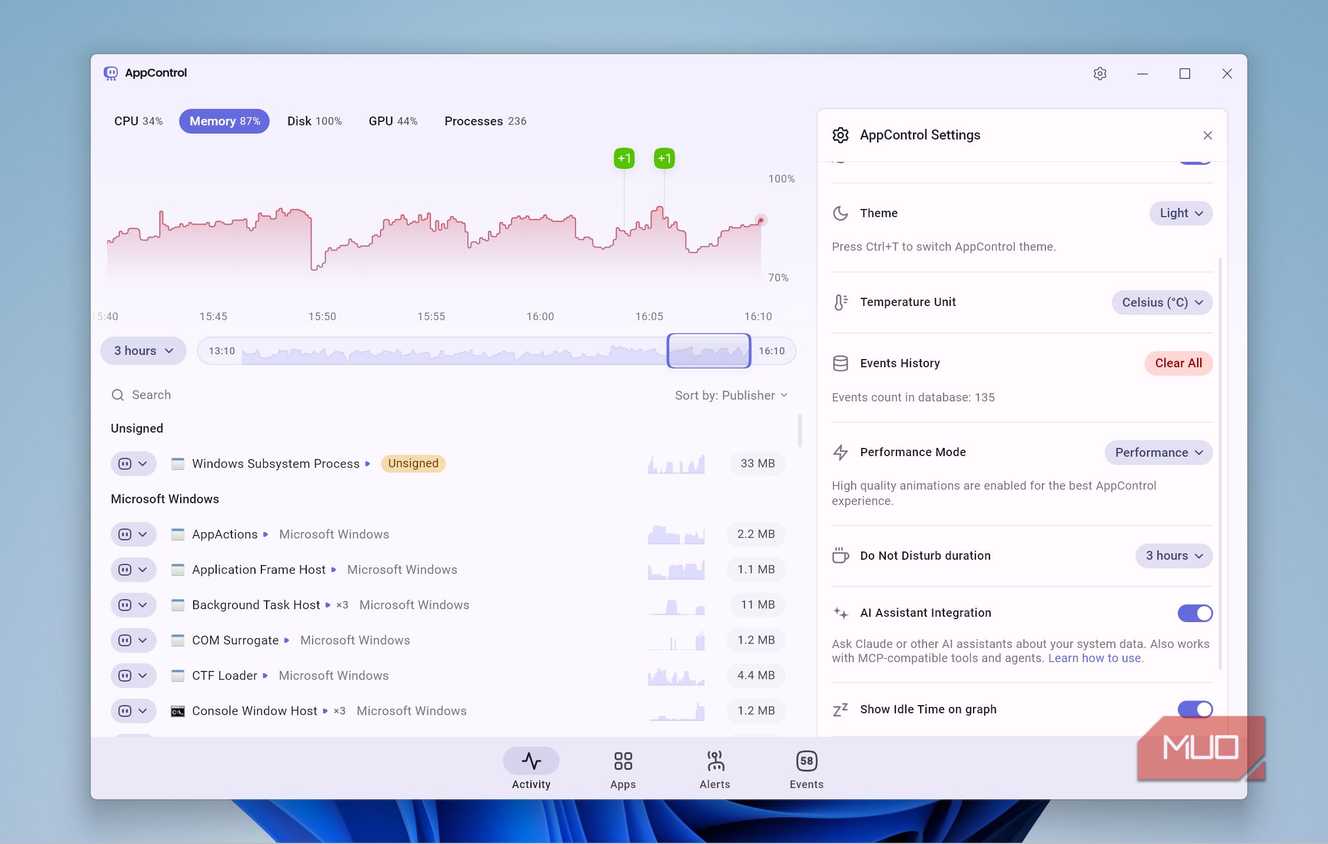Click the Performance Mode lightning icon
This screenshot has width=1328, height=844.
pos(841,452)
